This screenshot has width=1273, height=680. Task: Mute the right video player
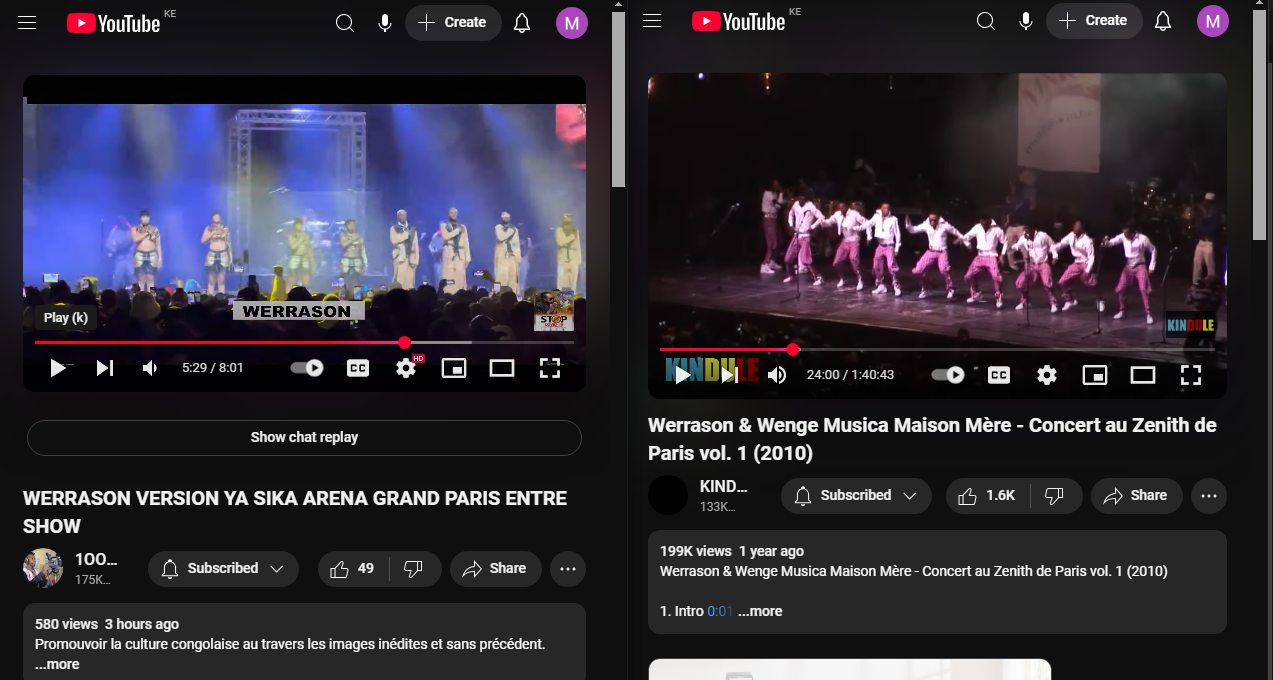pos(777,375)
